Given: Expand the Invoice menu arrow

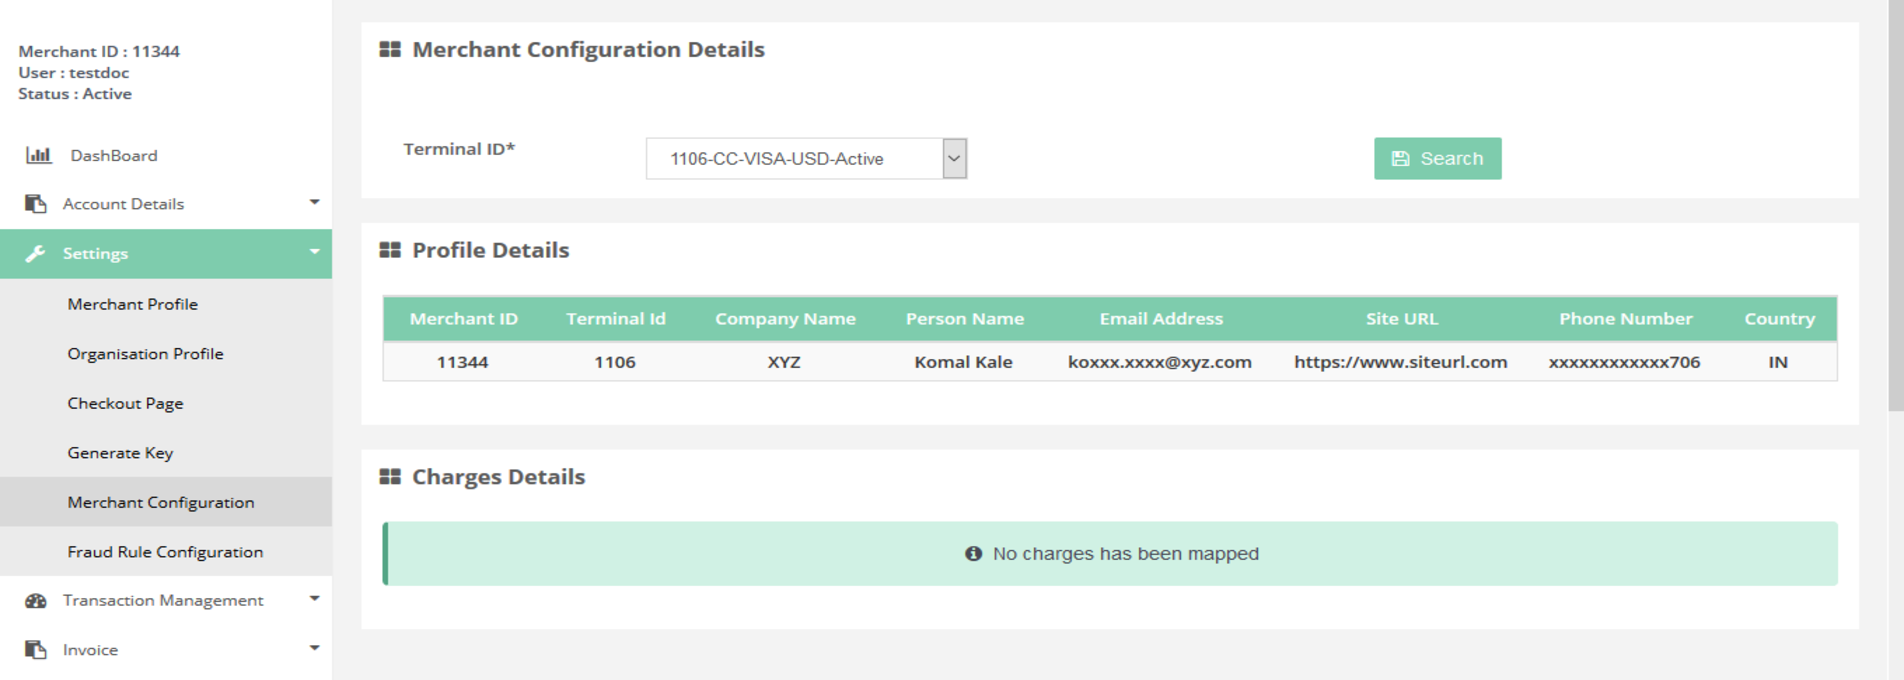Looking at the screenshot, I should tap(314, 649).
